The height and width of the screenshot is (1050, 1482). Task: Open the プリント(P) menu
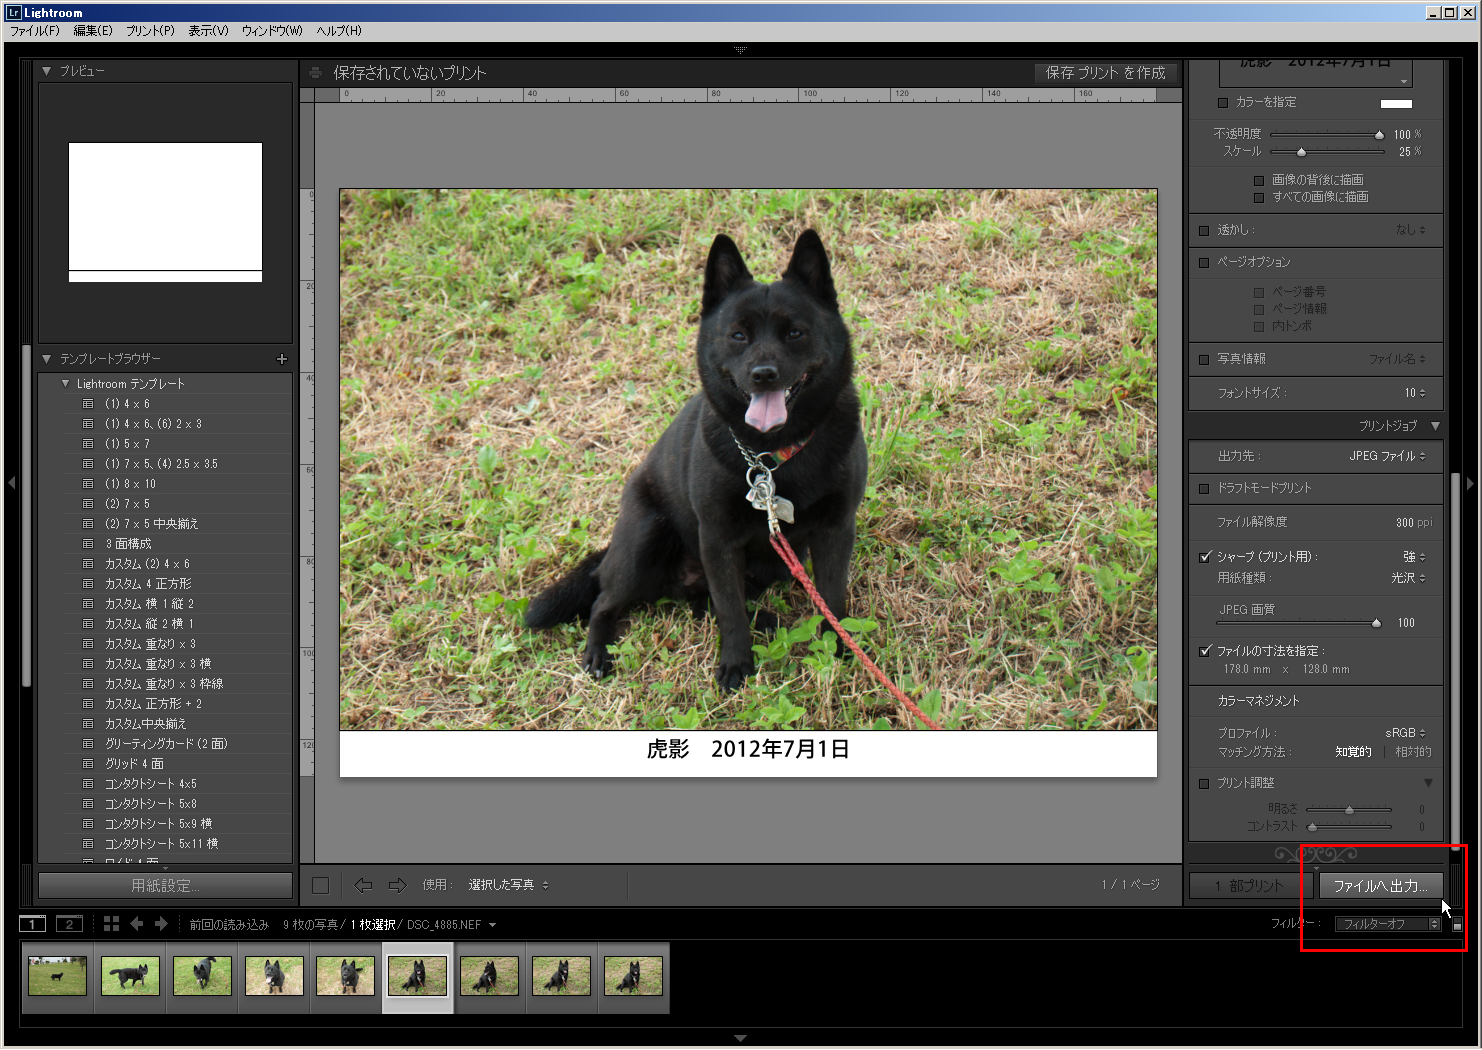(x=150, y=31)
